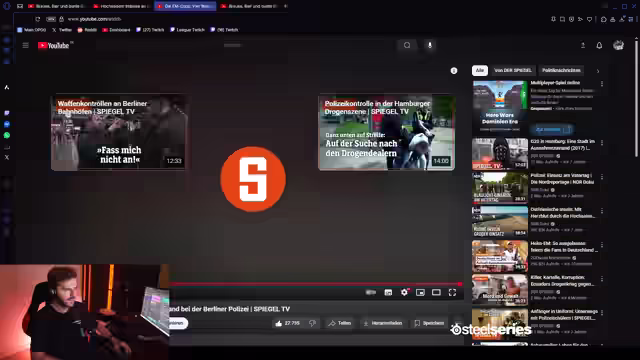Click the YouTube search input field
Viewport: 640px width, 360px height.
coord(308,45)
